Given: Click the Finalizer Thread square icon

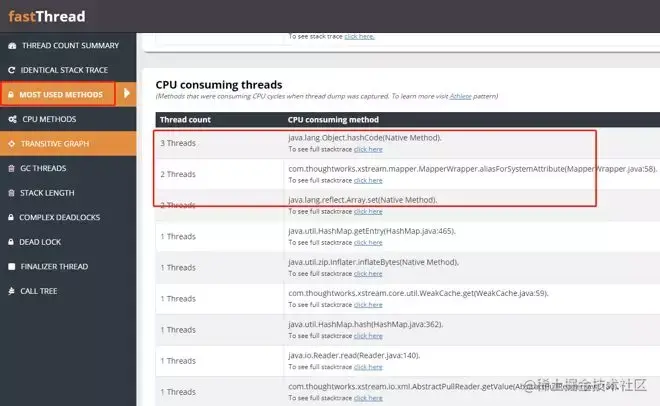Looking at the screenshot, I should [11, 266].
